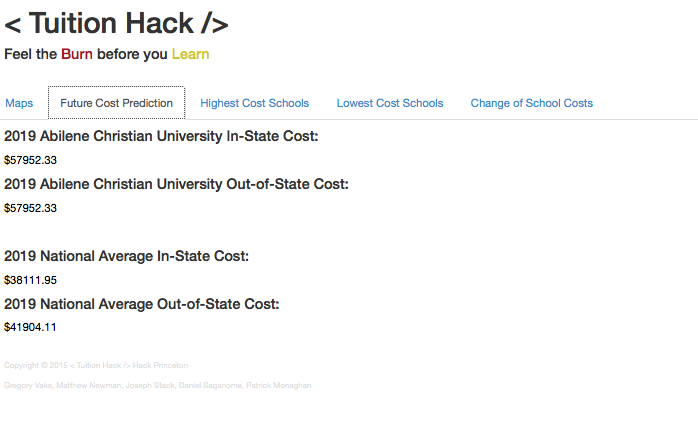This screenshot has height=429, width=698.
Task: Click the Abilene Christian In-State Cost heading
Action: click(x=161, y=136)
